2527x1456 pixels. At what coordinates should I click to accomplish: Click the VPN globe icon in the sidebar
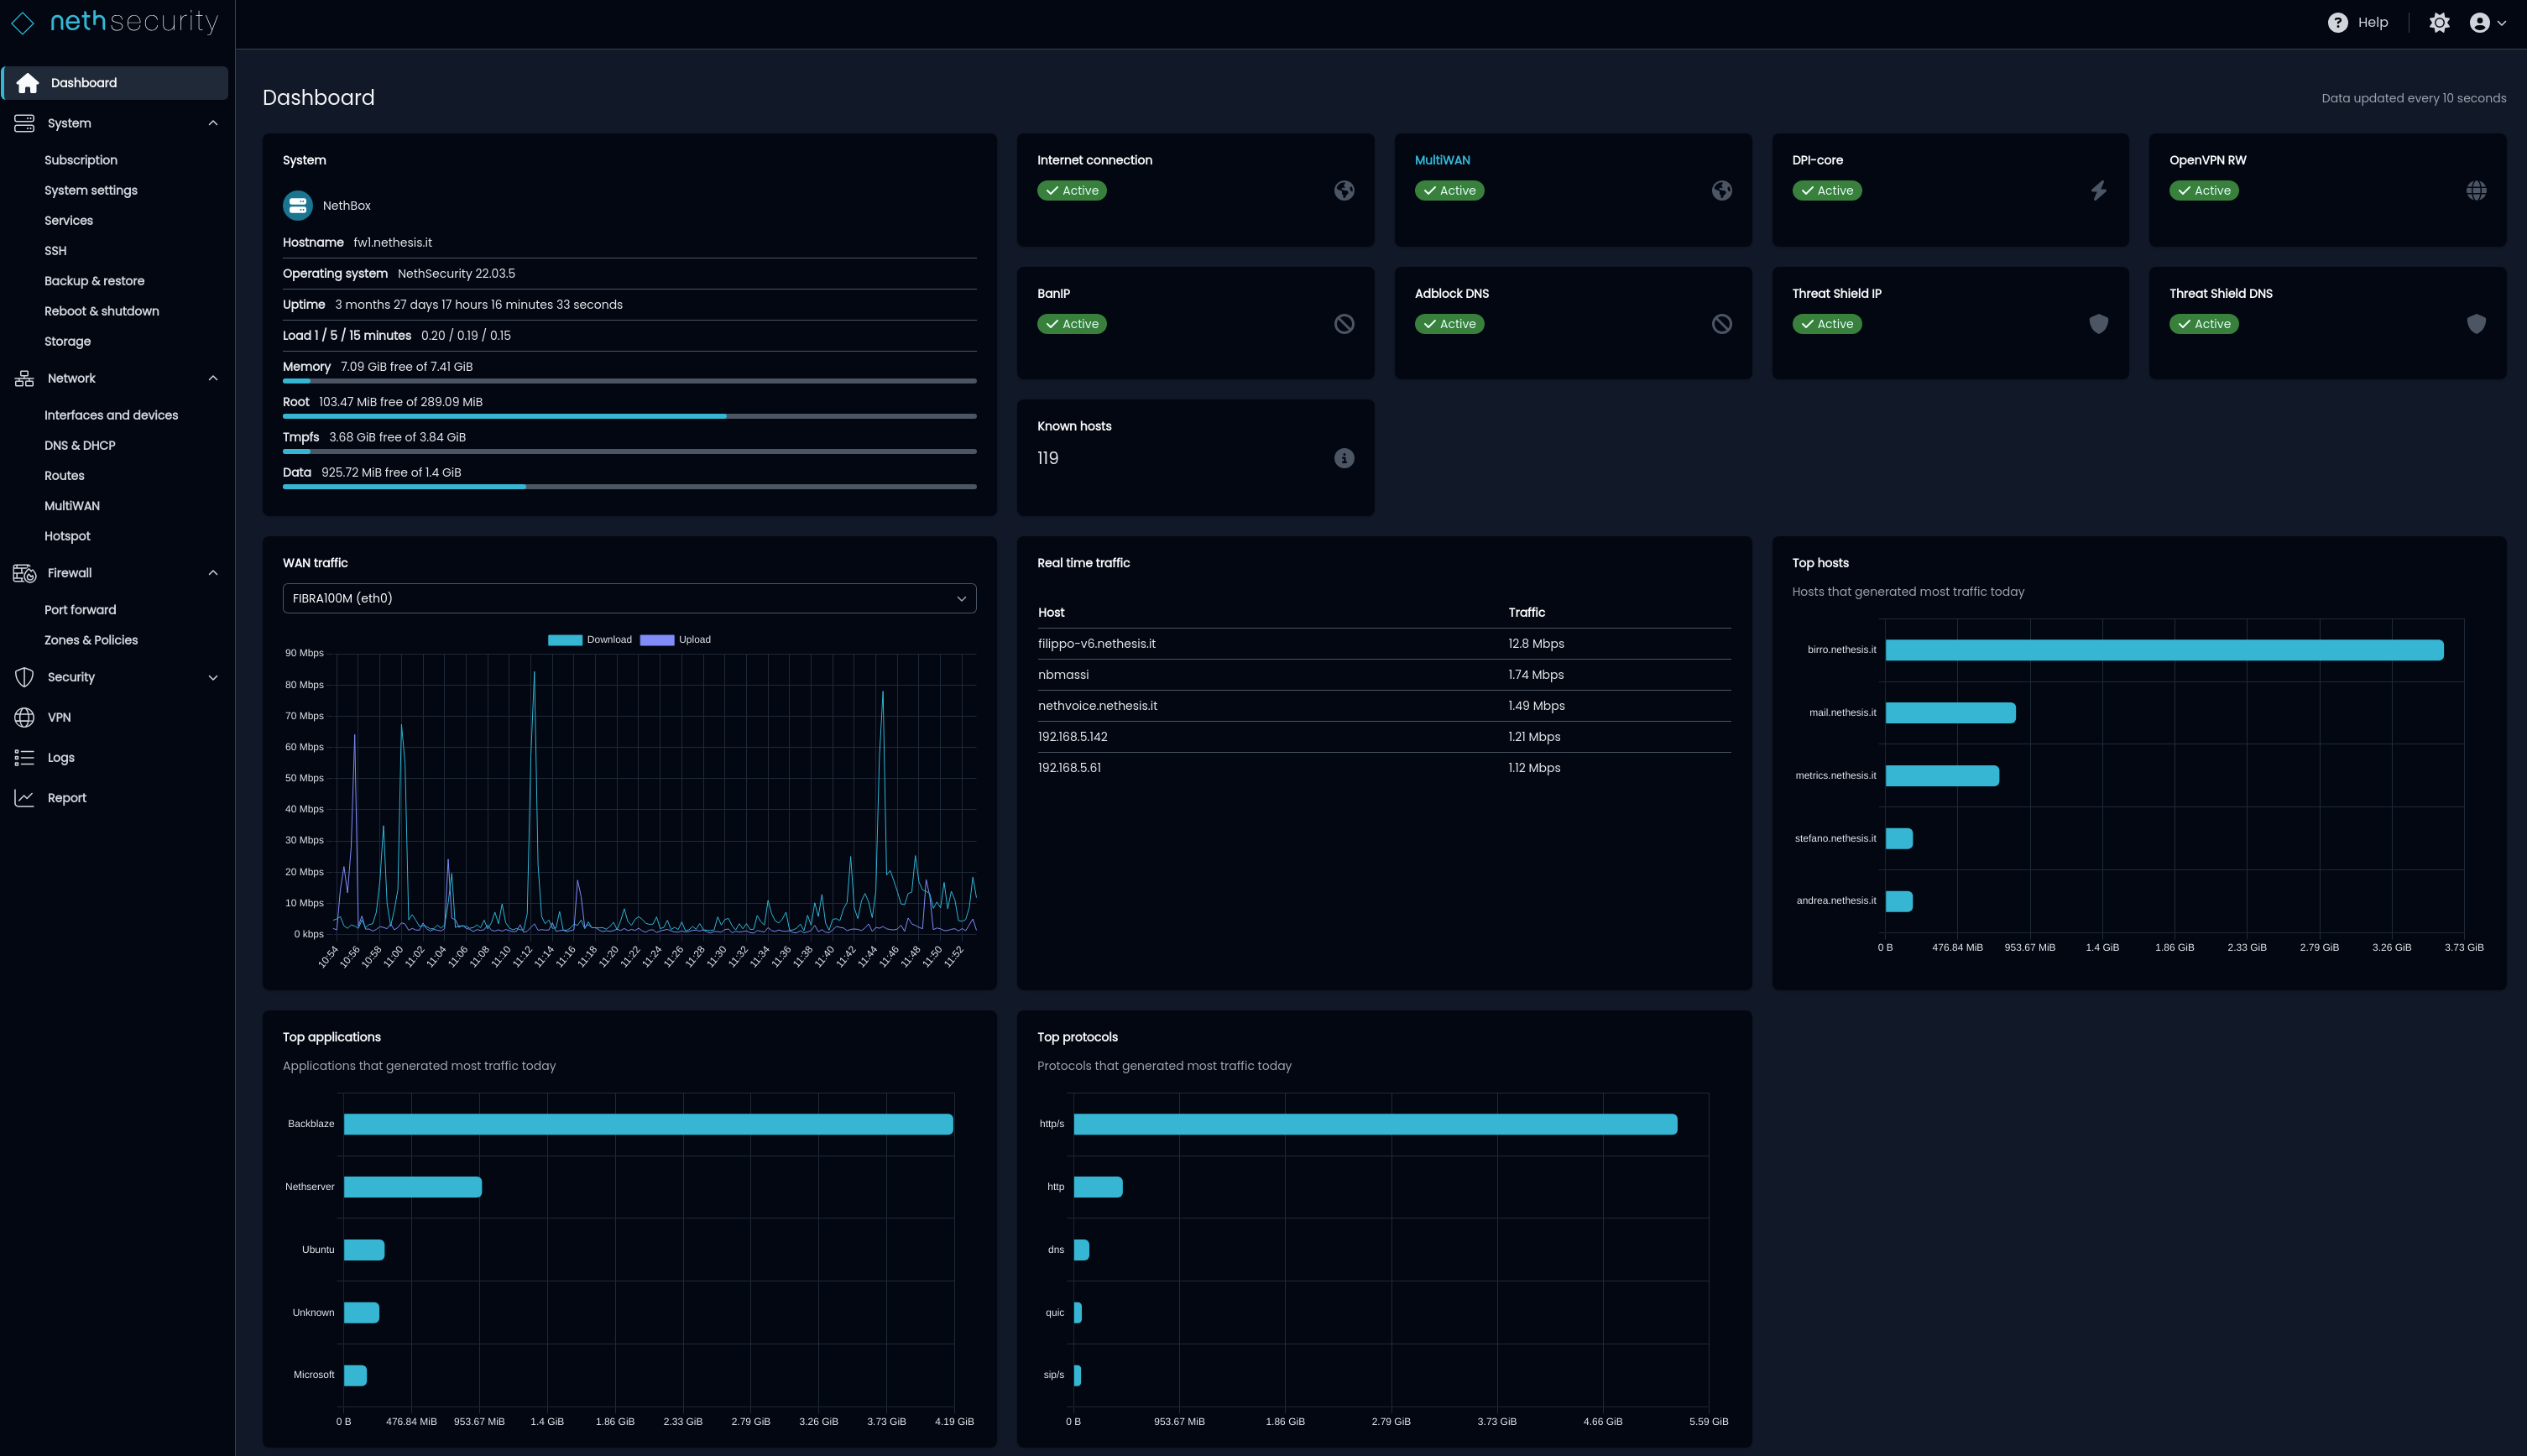[x=25, y=717]
